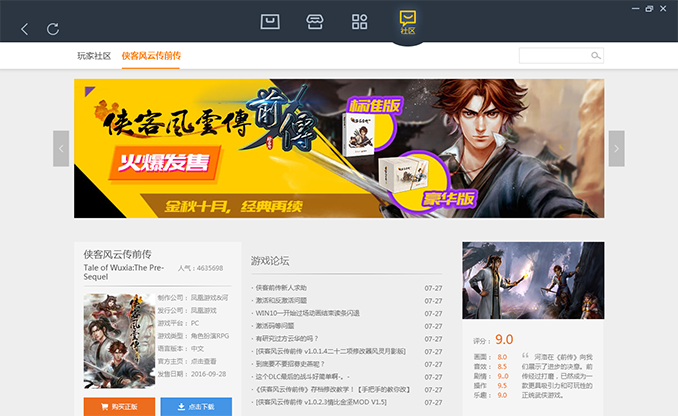The width and height of the screenshot is (678, 416).
Task: Click the Tale of Wuxia:The Pre-Sequel title
Action: (x=124, y=272)
